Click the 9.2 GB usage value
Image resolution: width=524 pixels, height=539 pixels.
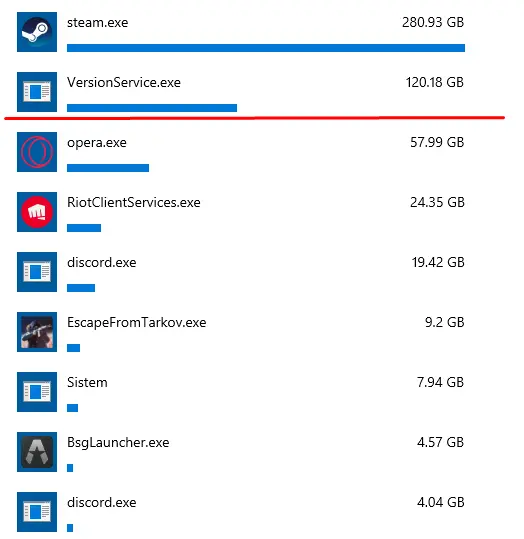(x=445, y=322)
